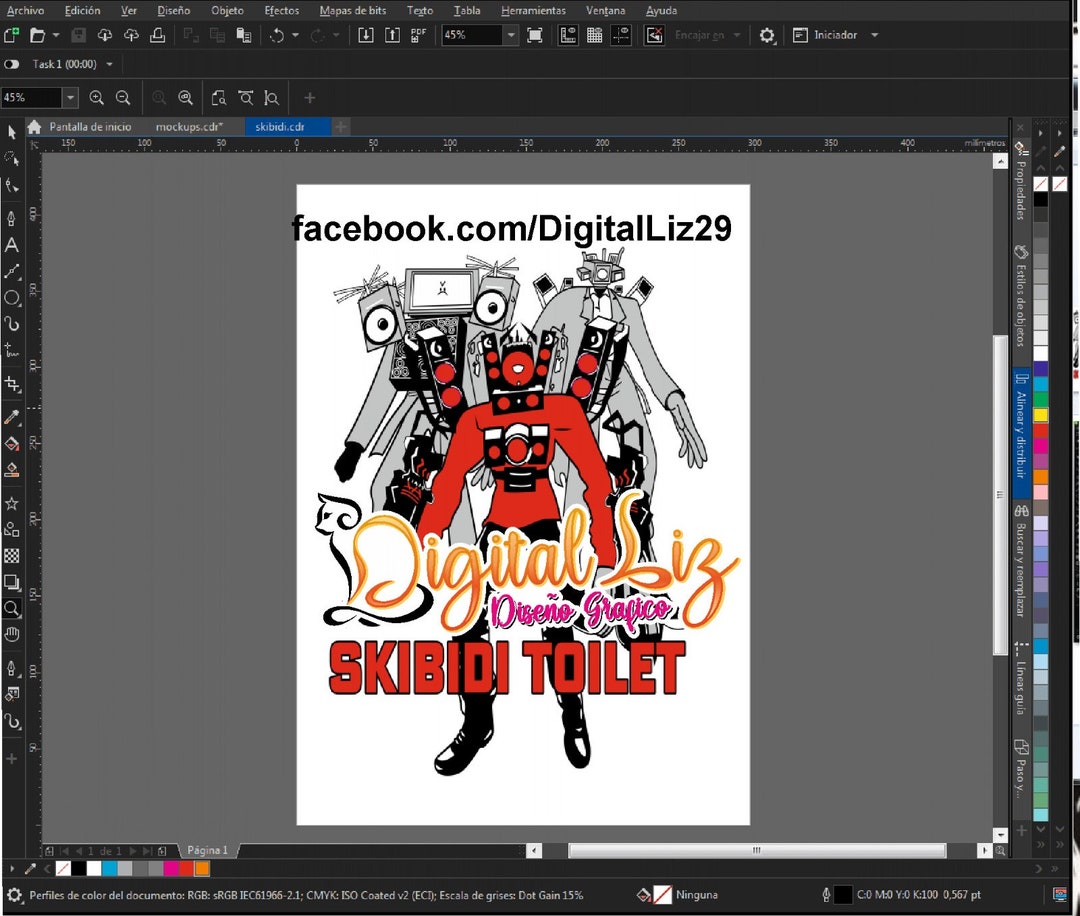
Task: Select the red swatch in the color palette
Action: point(187,868)
